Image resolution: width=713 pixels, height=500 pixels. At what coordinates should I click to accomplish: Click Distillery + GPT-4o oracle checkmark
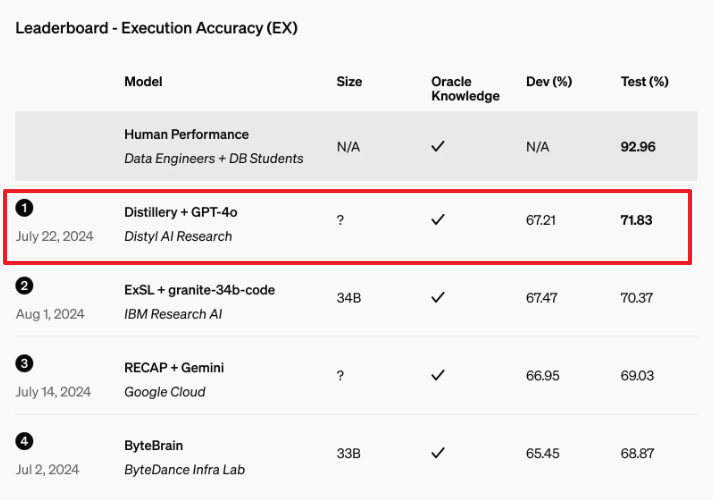tap(438, 220)
